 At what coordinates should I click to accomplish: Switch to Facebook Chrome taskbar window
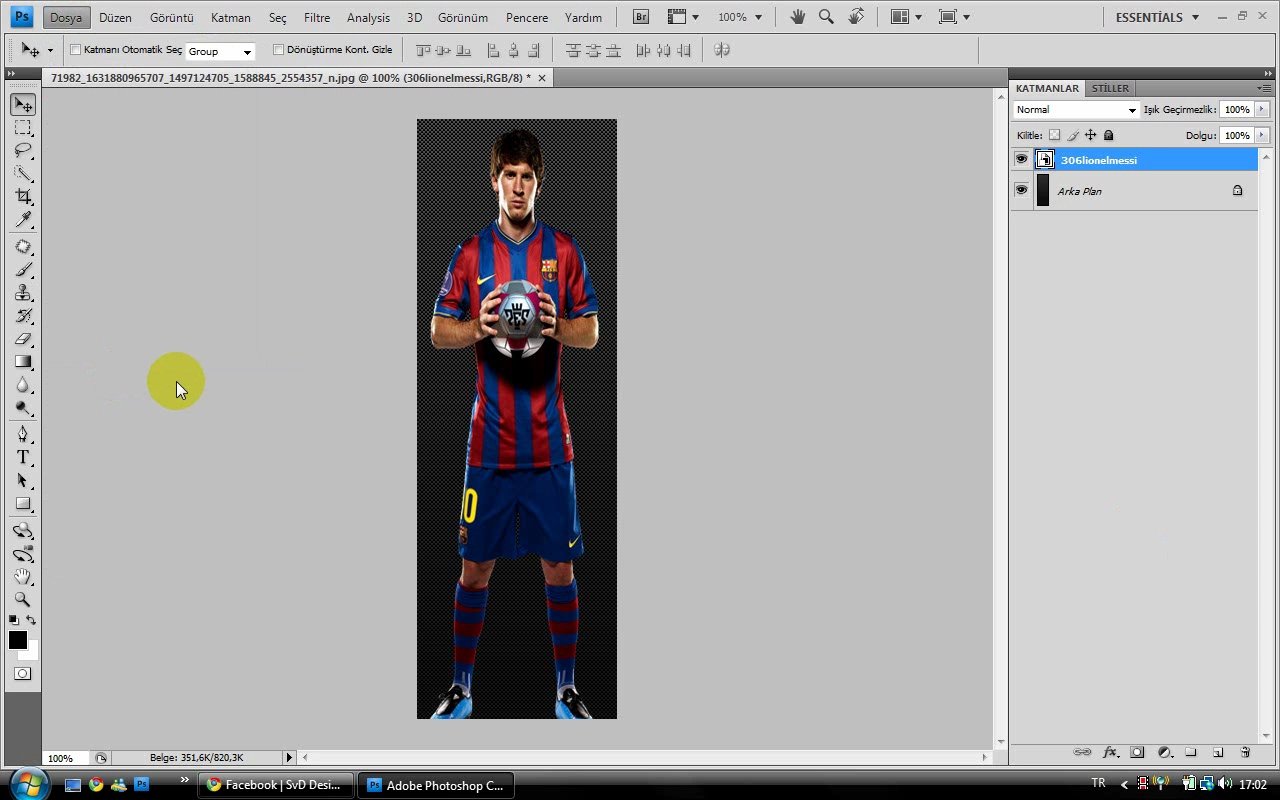click(276, 785)
